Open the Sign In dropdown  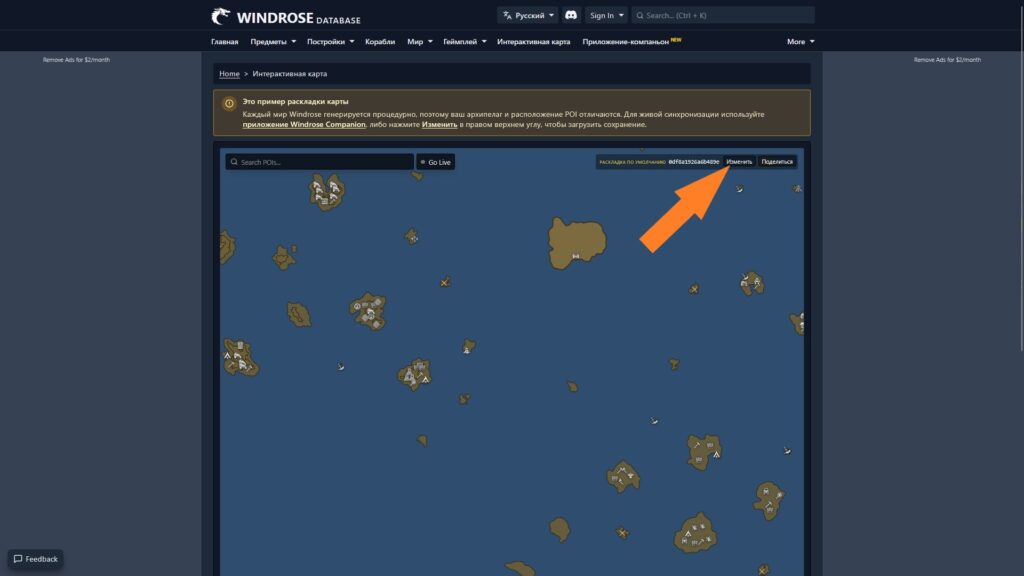point(606,15)
